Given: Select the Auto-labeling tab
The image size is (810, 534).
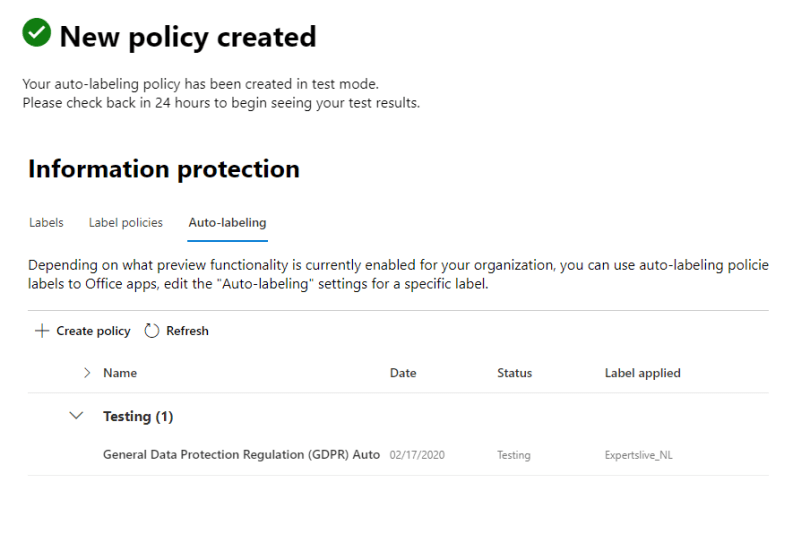Looking at the screenshot, I should pyautogui.click(x=227, y=223).
